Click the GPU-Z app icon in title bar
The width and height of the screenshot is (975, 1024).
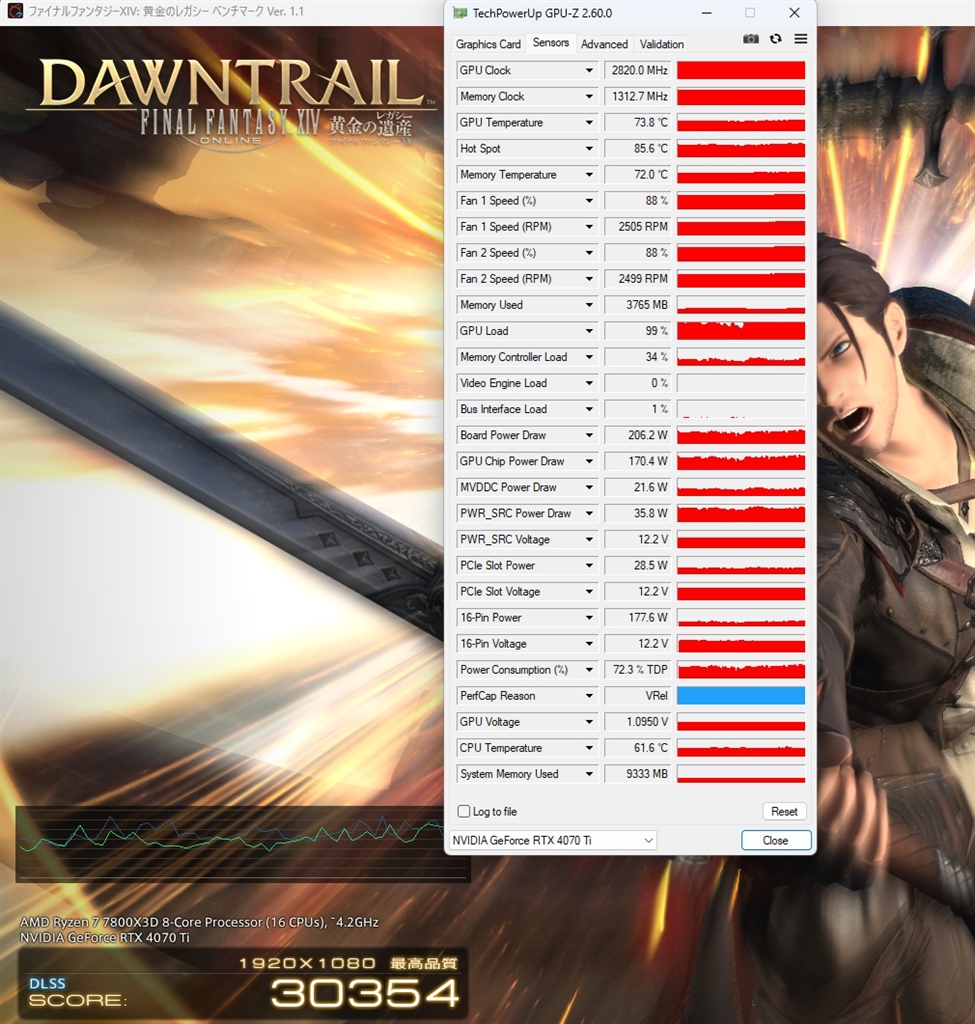click(460, 13)
